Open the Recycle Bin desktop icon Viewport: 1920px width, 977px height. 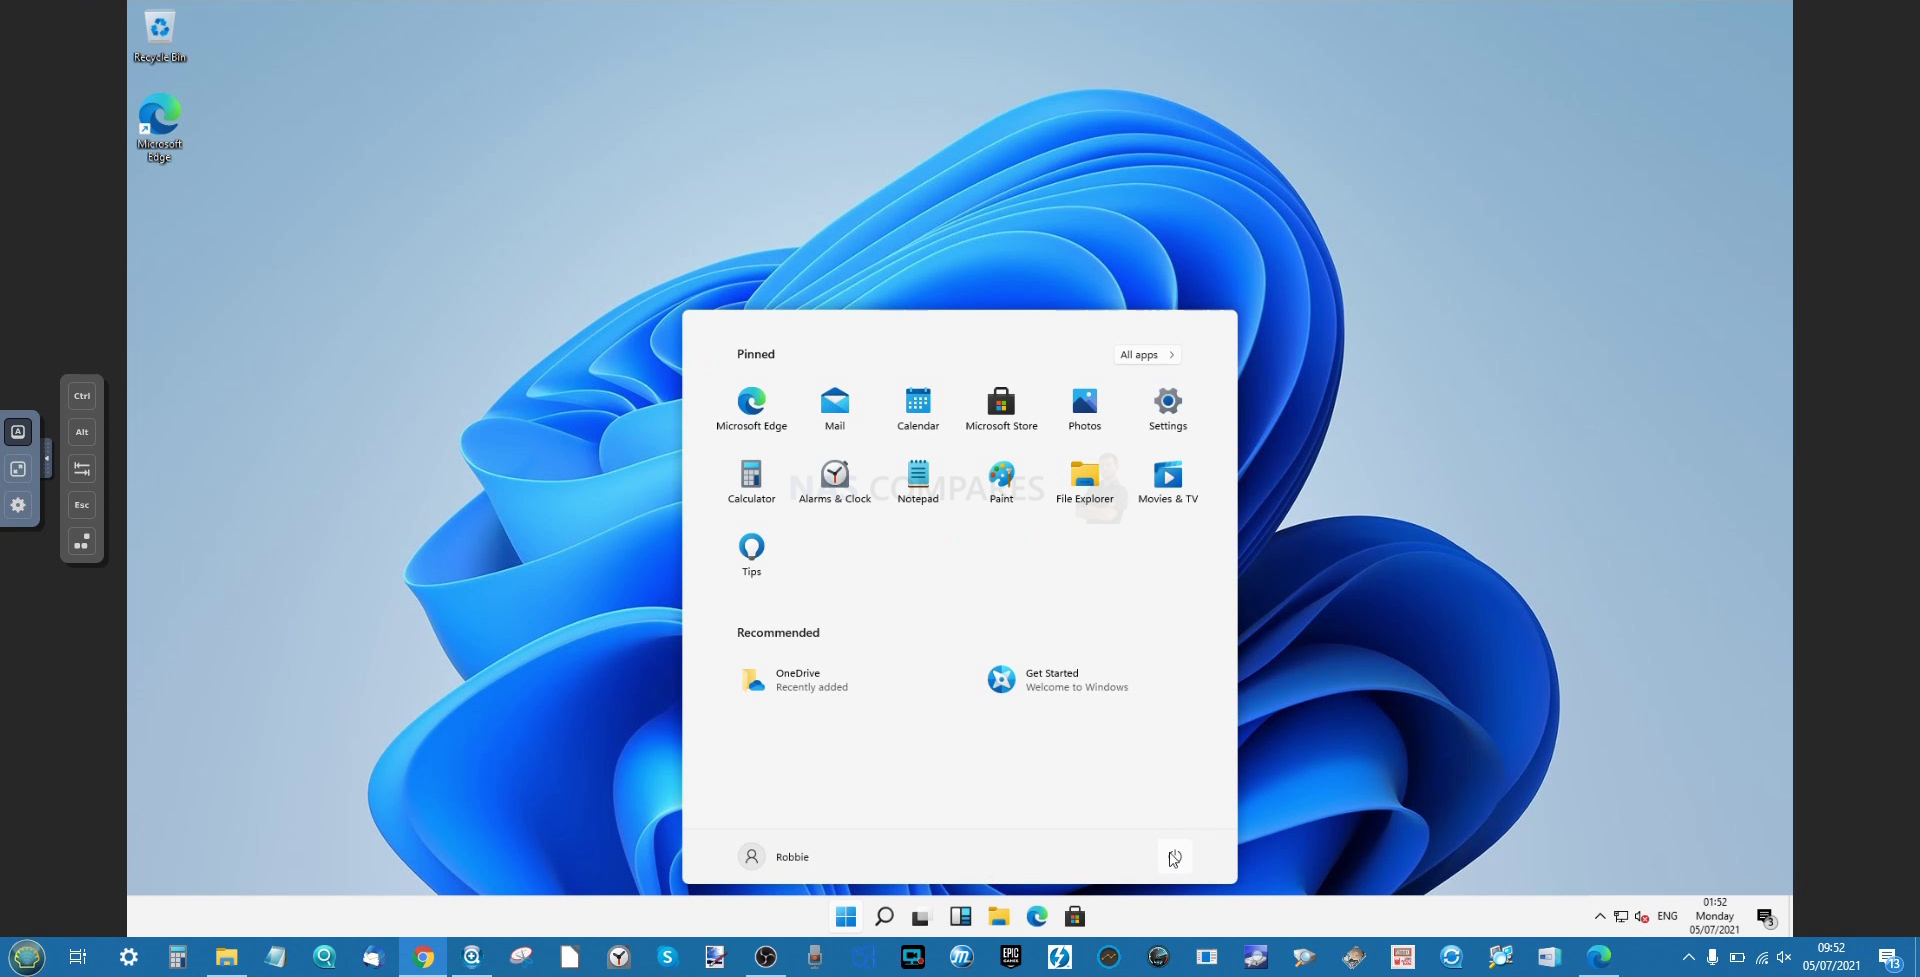(160, 37)
